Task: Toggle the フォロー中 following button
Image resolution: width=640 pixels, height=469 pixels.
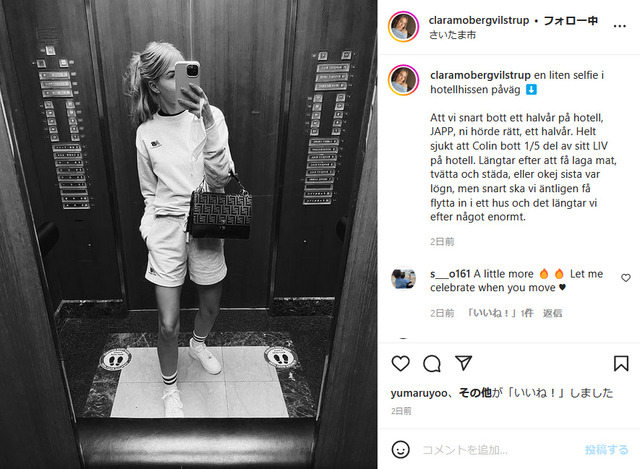Action: [571, 20]
